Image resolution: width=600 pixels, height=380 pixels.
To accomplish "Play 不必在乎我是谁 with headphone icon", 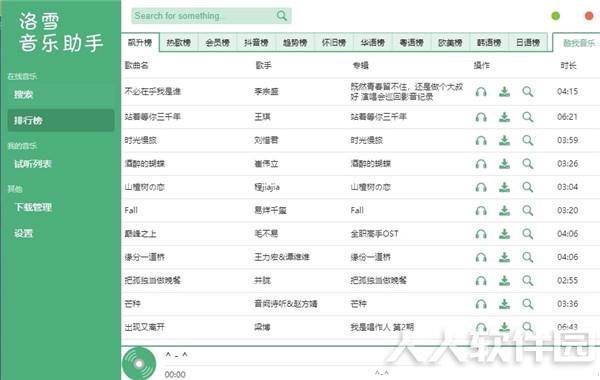I will click(481, 92).
